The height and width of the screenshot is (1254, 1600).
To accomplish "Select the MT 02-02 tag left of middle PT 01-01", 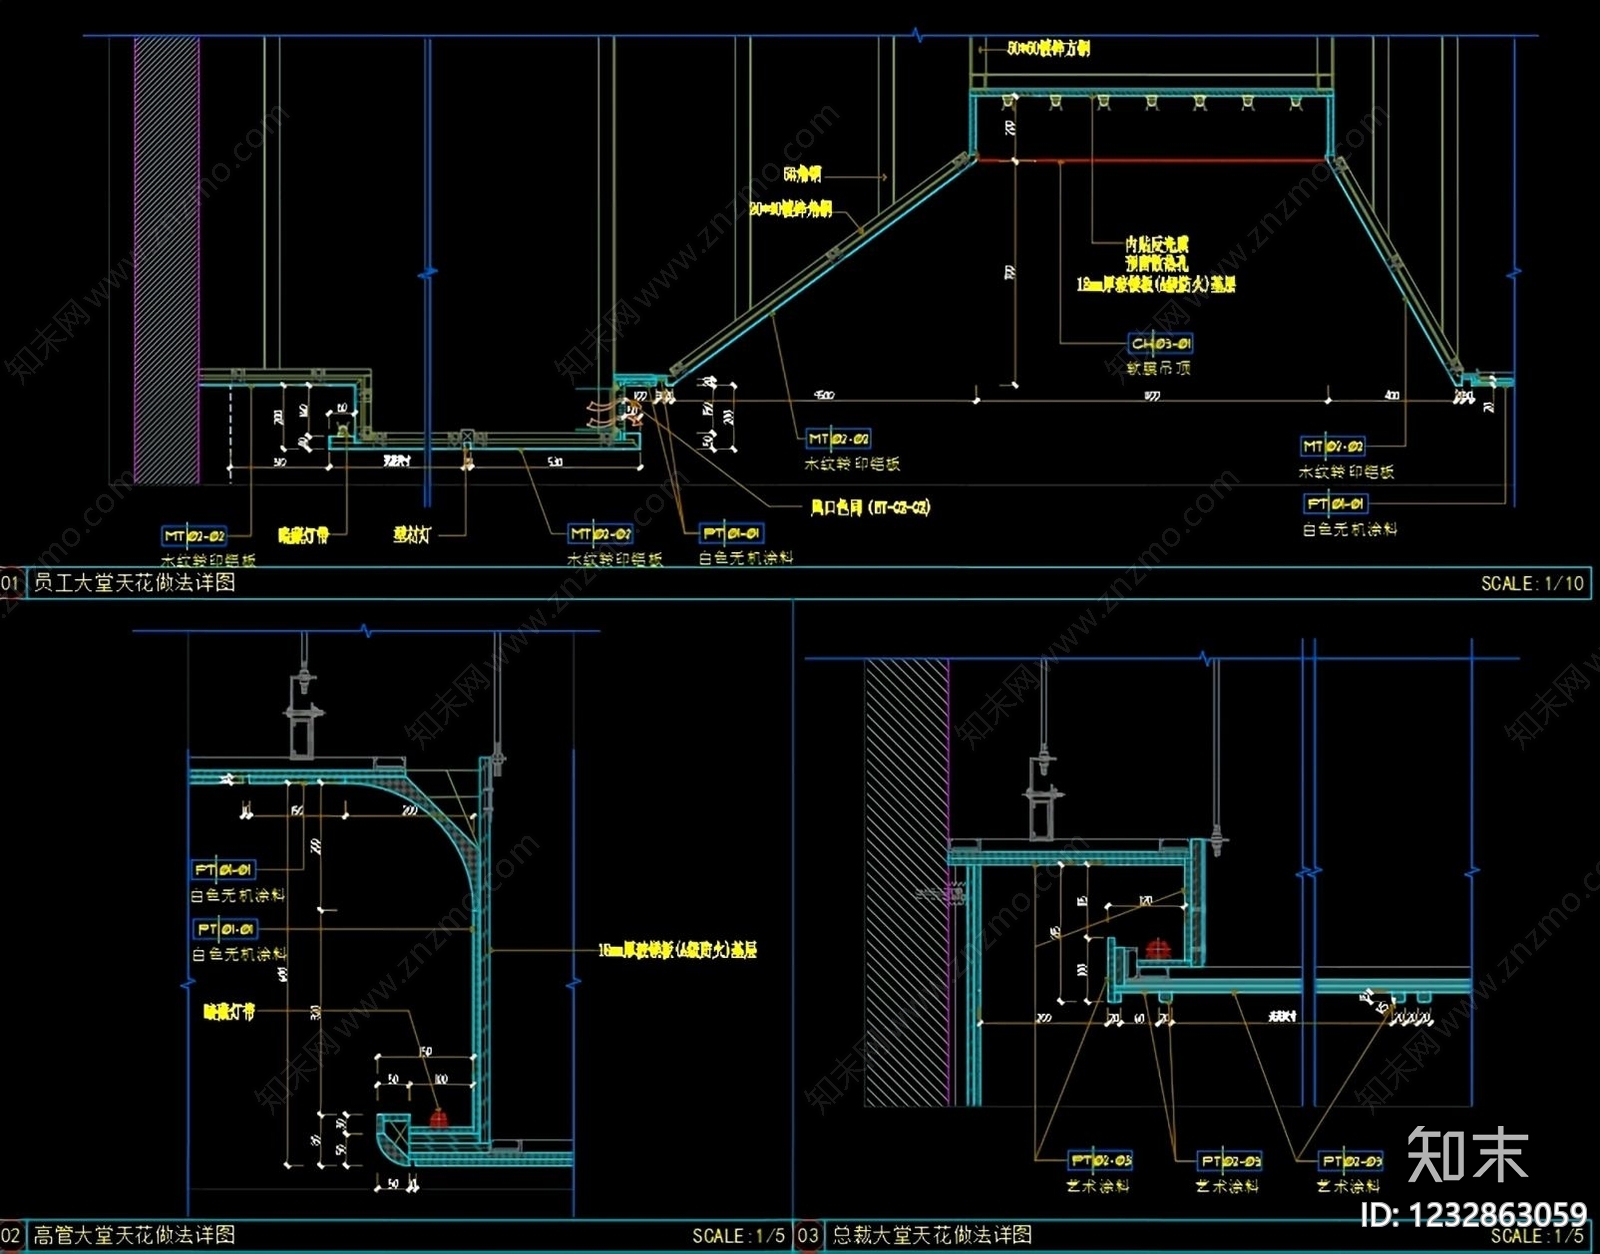I will click(x=600, y=534).
